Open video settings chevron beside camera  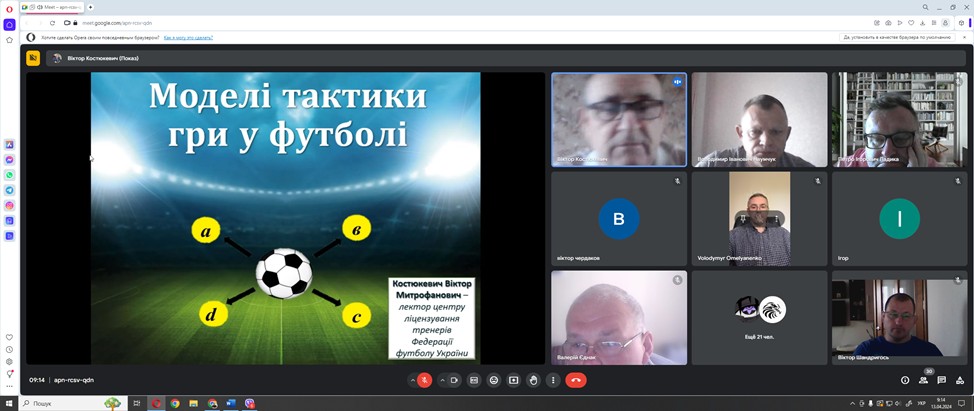point(442,380)
